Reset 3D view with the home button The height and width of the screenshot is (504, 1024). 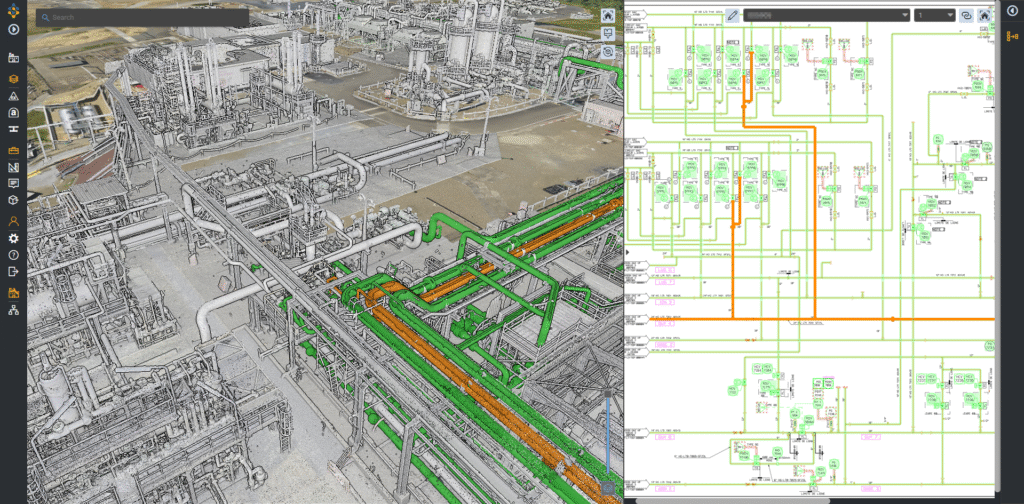608,15
